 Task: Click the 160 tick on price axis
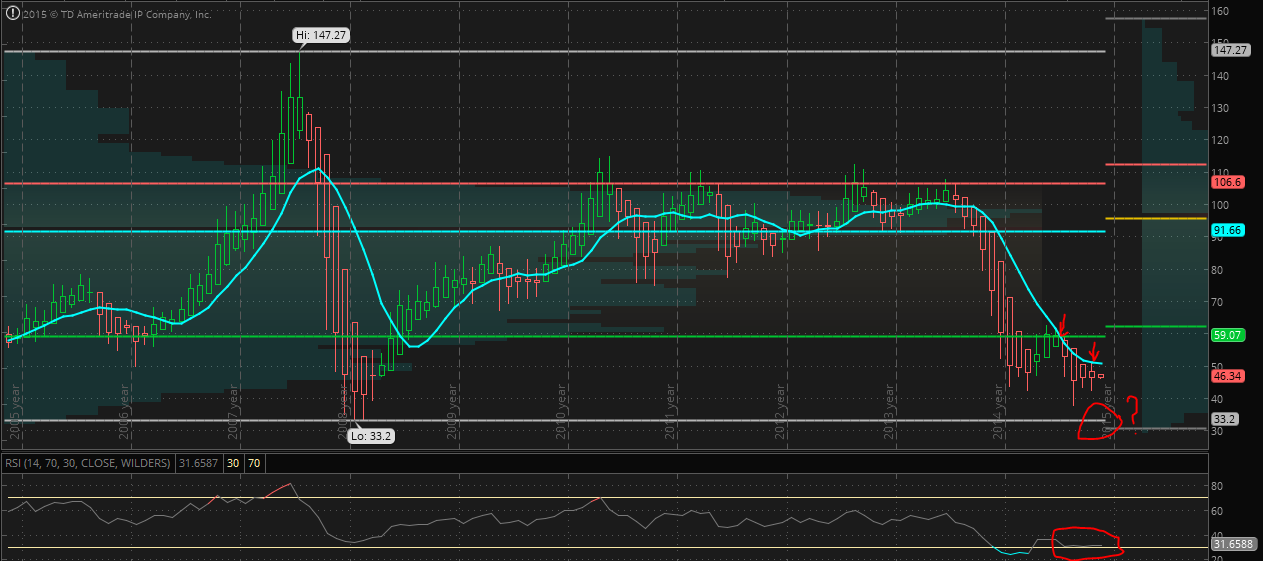coord(1220,11)
